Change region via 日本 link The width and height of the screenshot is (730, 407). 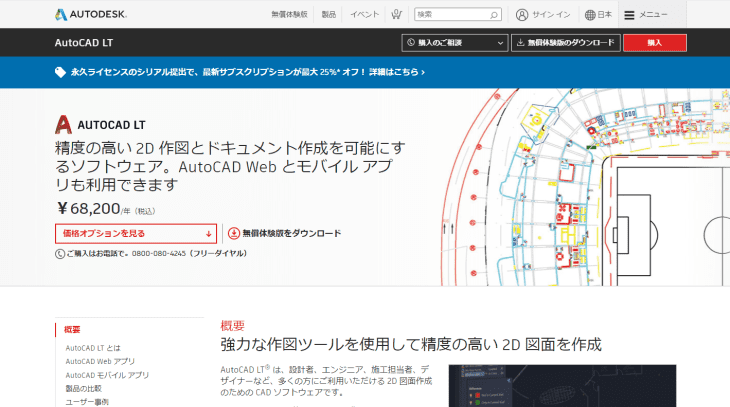pos(605,14)
